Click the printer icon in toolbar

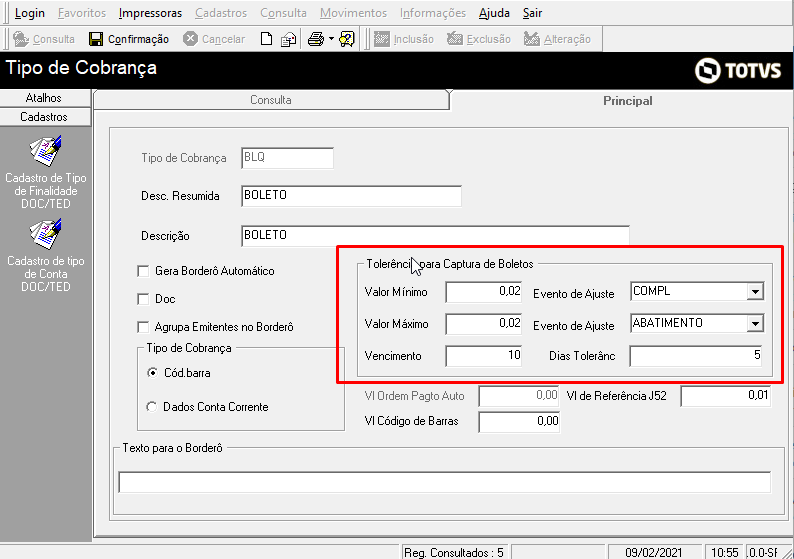pos(315,40)
